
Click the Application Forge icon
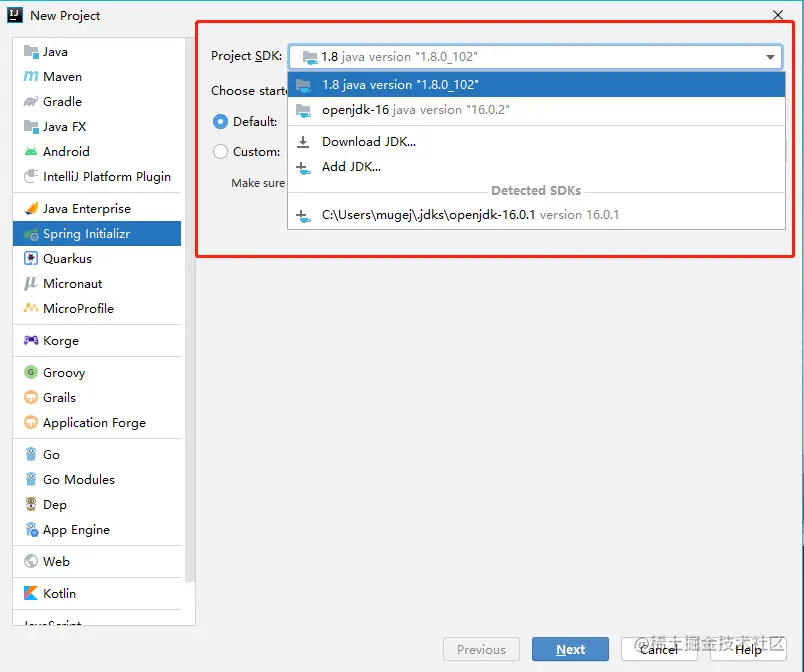pos(31,422)
